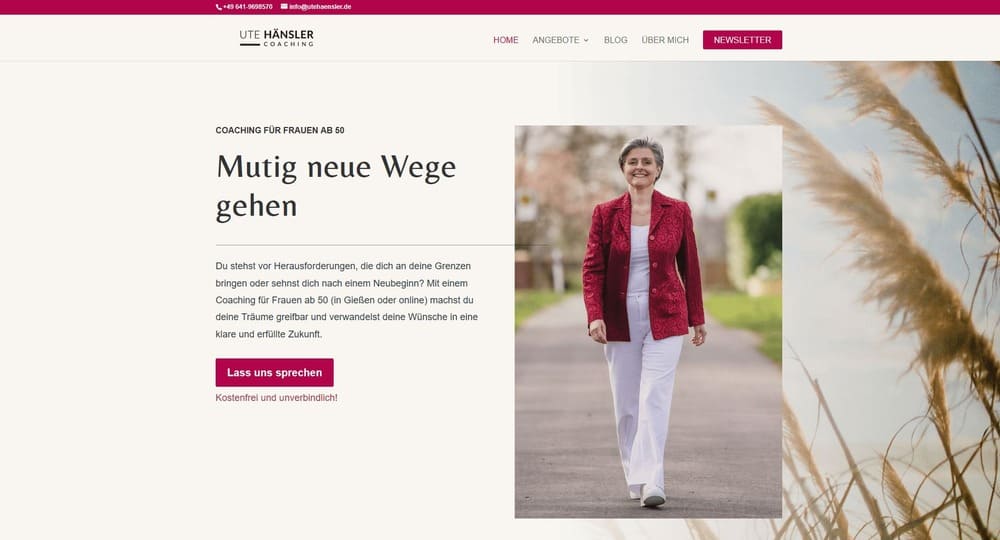This screenshot has height=540, width=1000.
Task: Click the horizontal divider line below the heading
Action: click(365, 245)
